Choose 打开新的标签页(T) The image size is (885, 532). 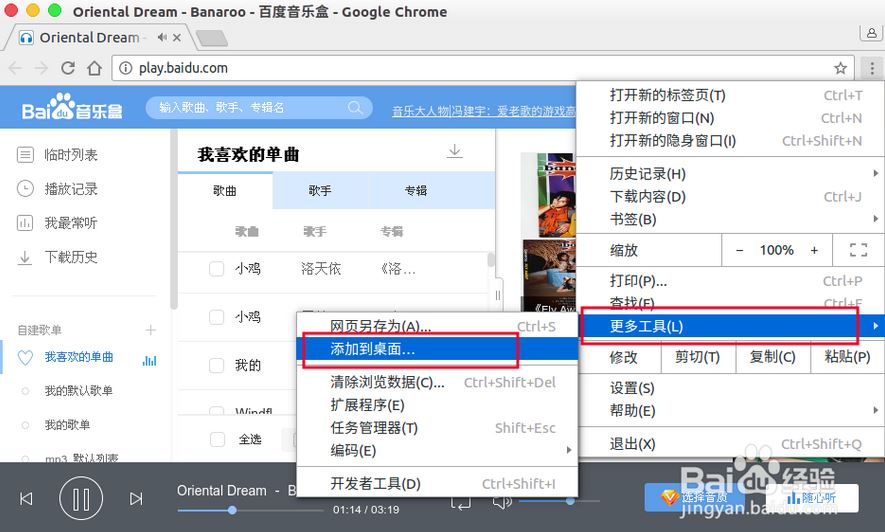point(729,95)
